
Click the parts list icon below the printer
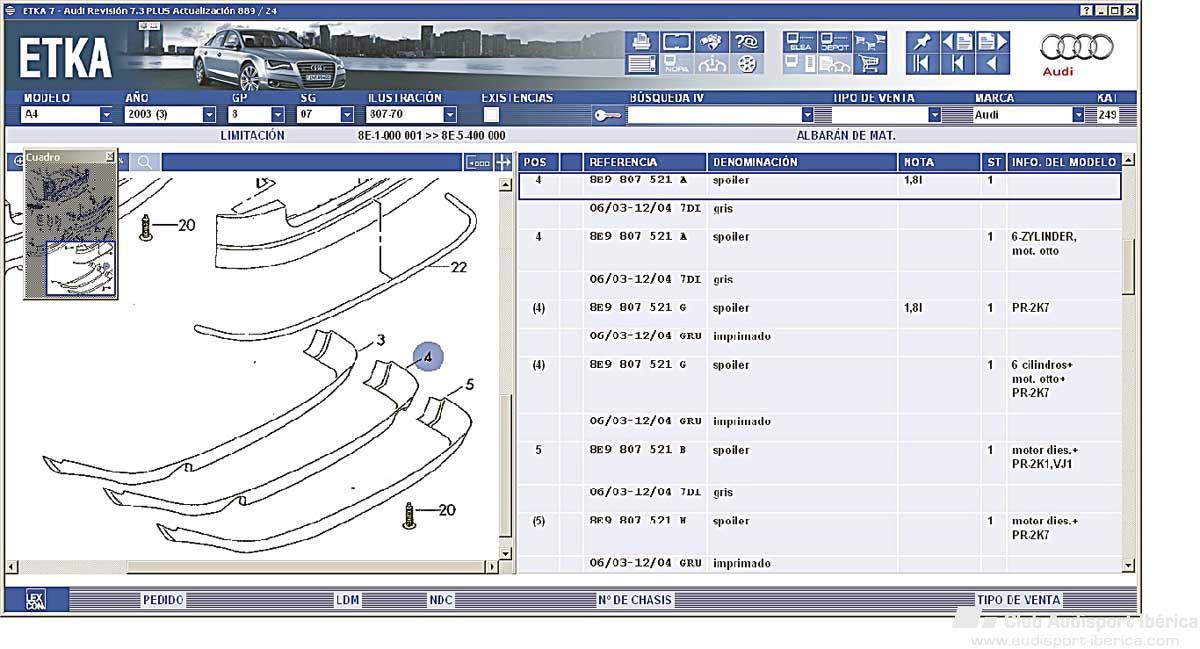(642, 65)
